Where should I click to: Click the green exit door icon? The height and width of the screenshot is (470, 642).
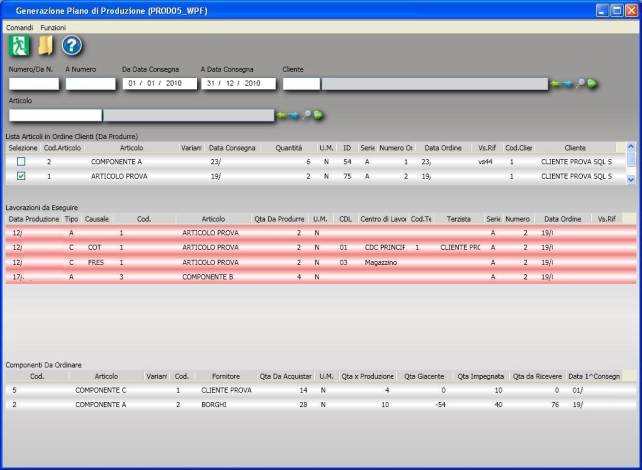pos(19,45)
